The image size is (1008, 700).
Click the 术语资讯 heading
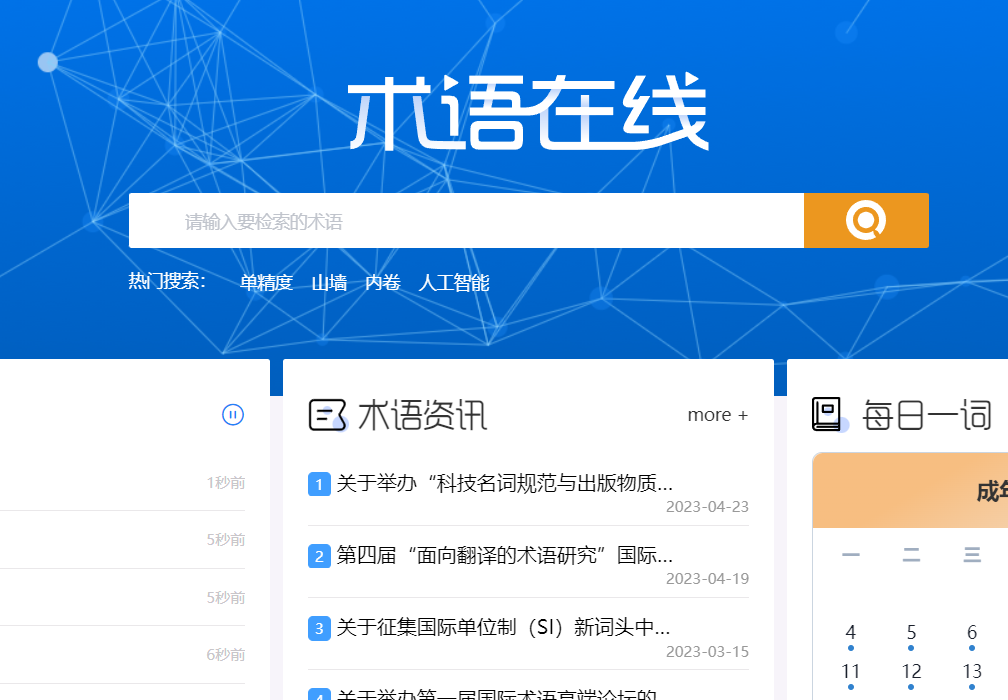point(423,415)
